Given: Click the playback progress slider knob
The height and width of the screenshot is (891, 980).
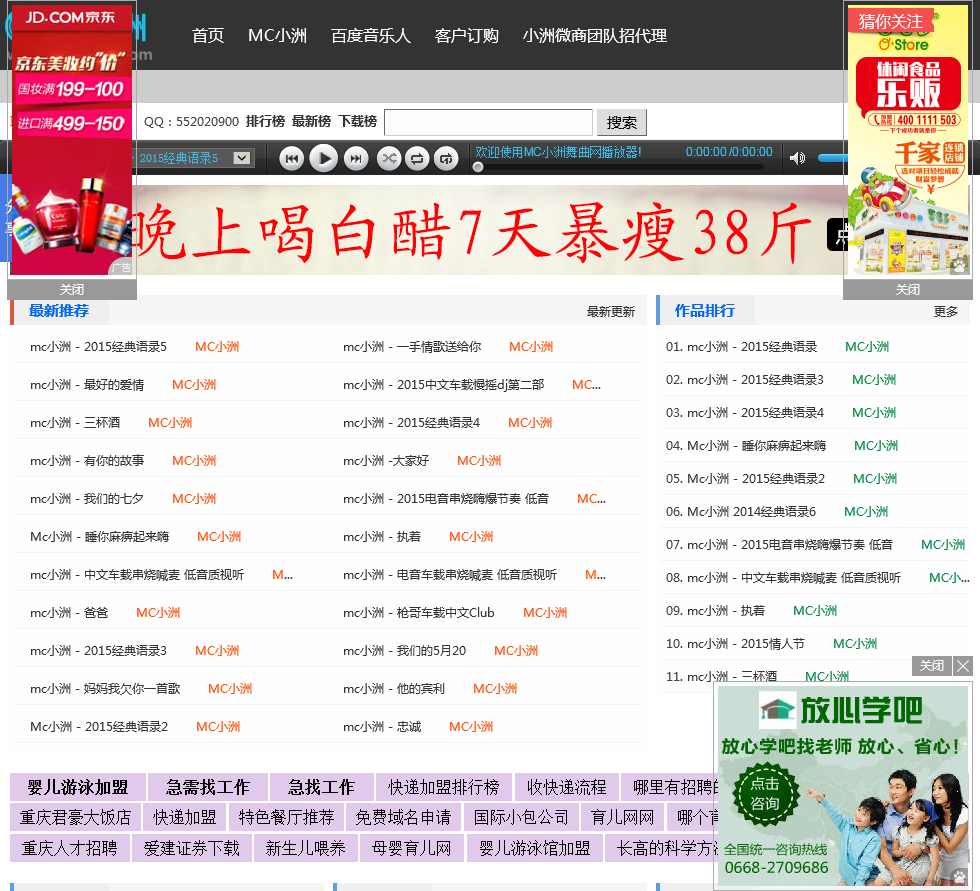Looking at the screenshot, I should [478, 167].
